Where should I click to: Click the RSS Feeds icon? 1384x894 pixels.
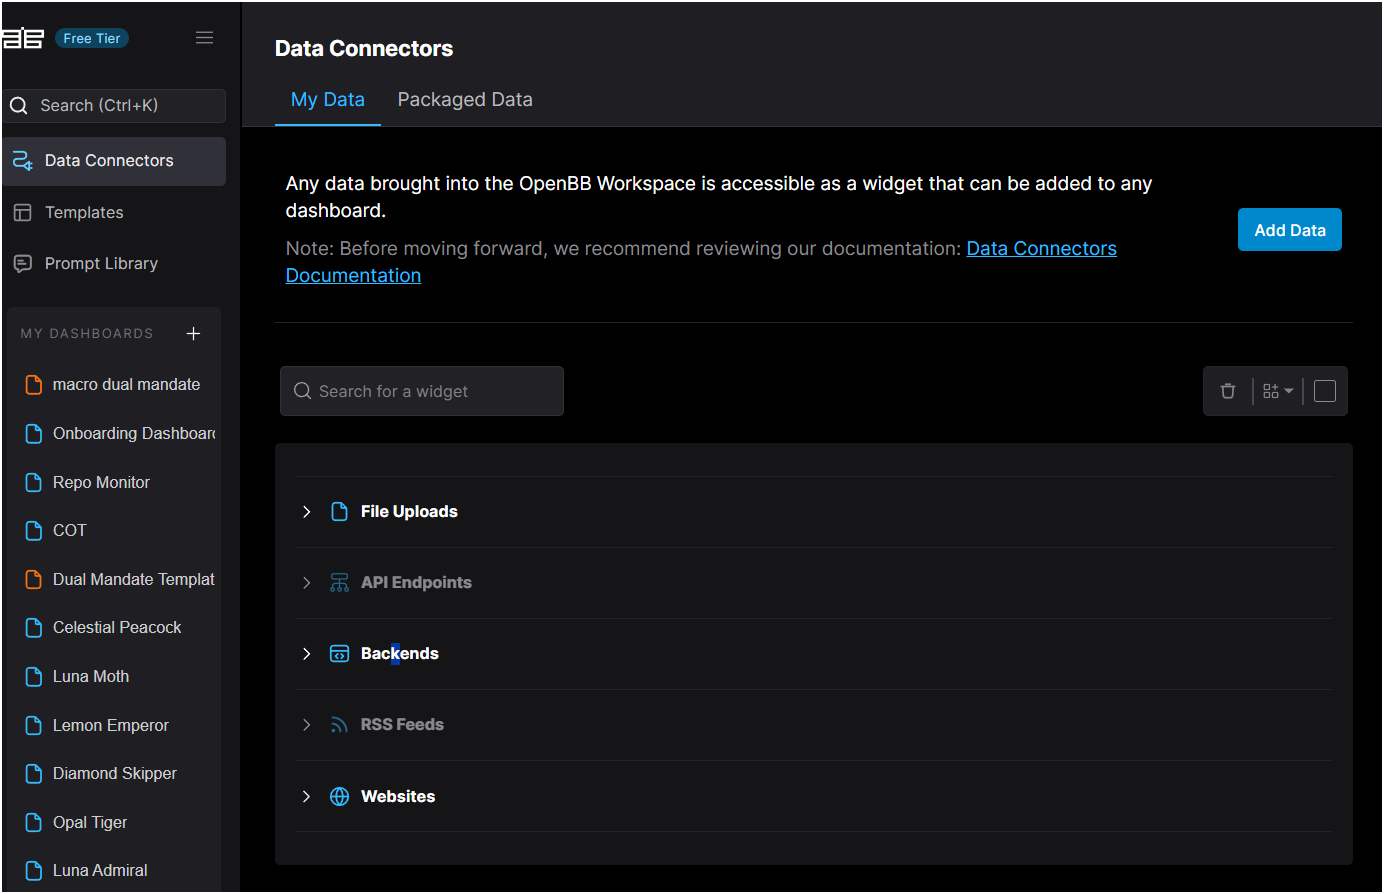(339, 725)
